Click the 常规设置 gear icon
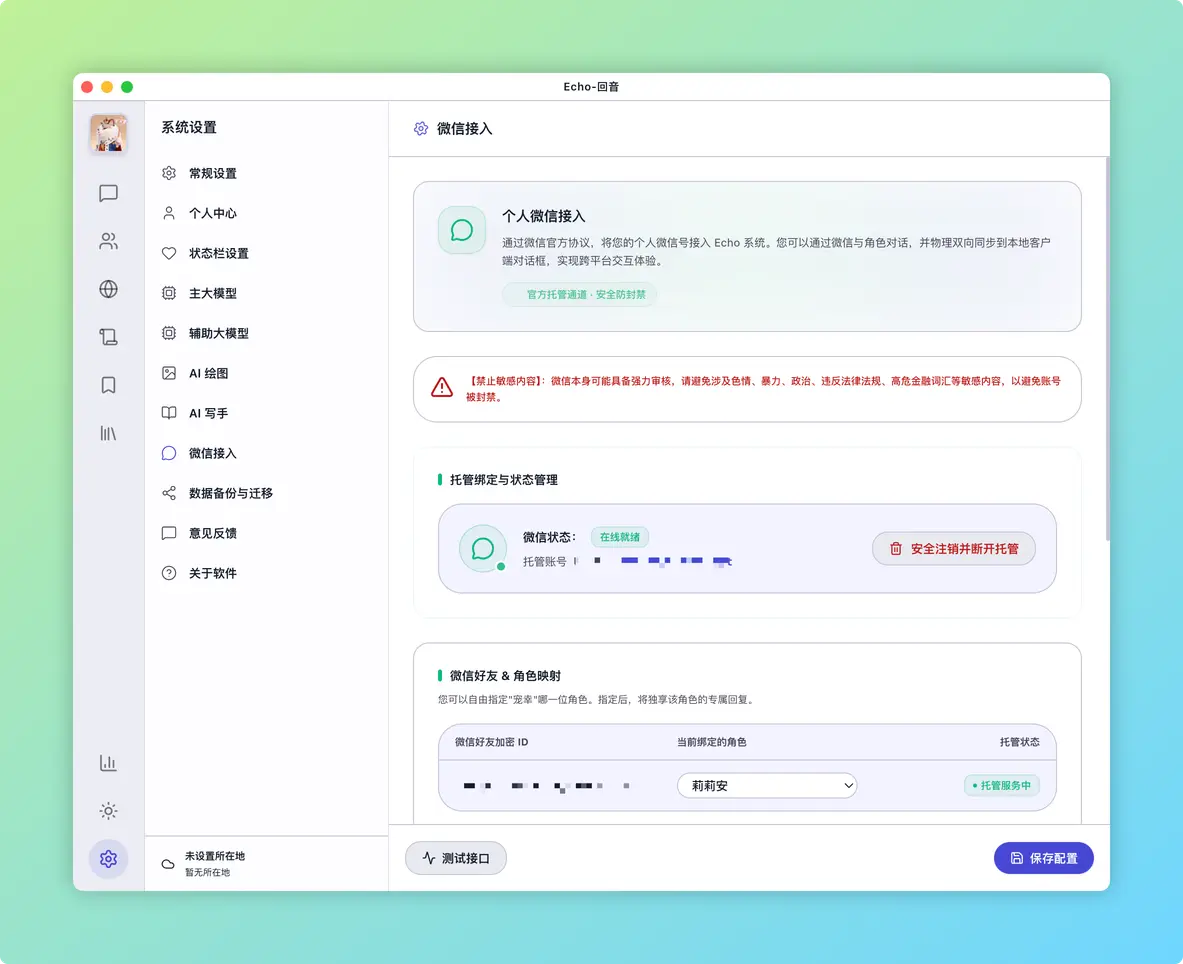 (x=169, y=173)
